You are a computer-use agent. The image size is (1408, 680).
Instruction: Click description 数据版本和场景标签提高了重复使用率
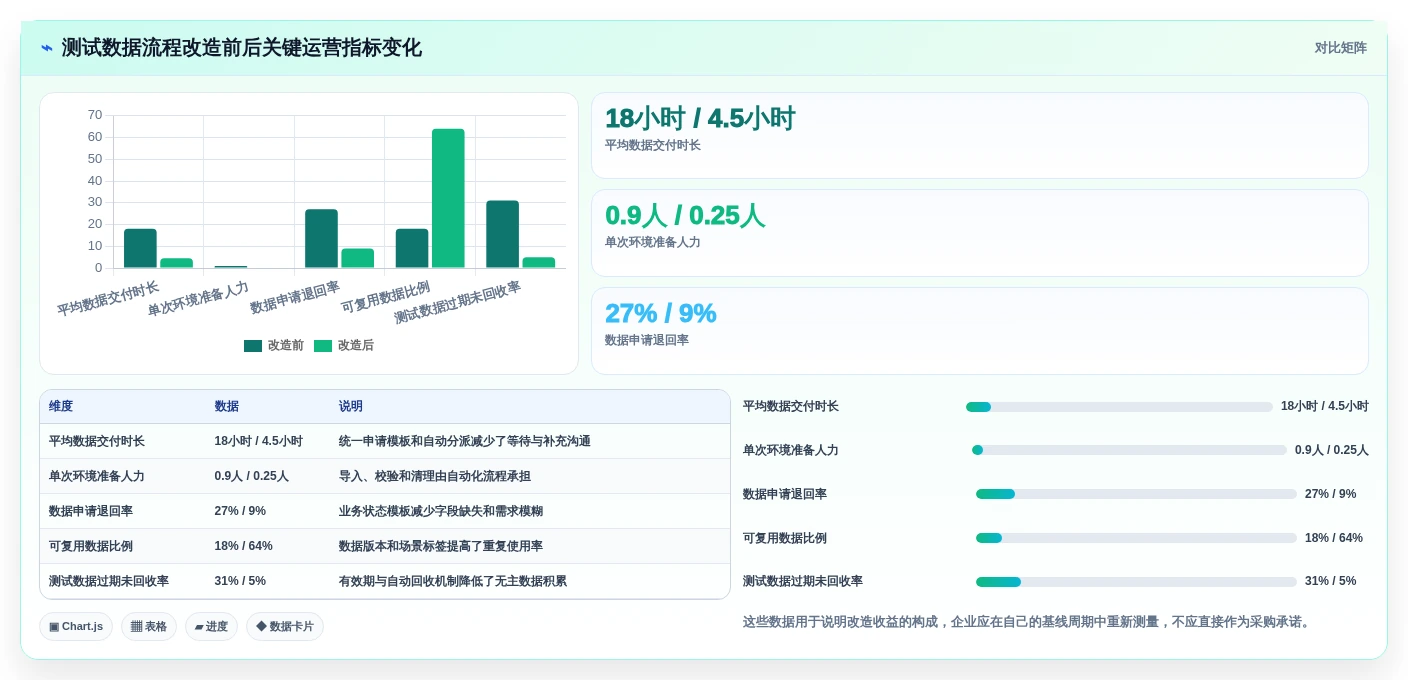tap(441, 546)
